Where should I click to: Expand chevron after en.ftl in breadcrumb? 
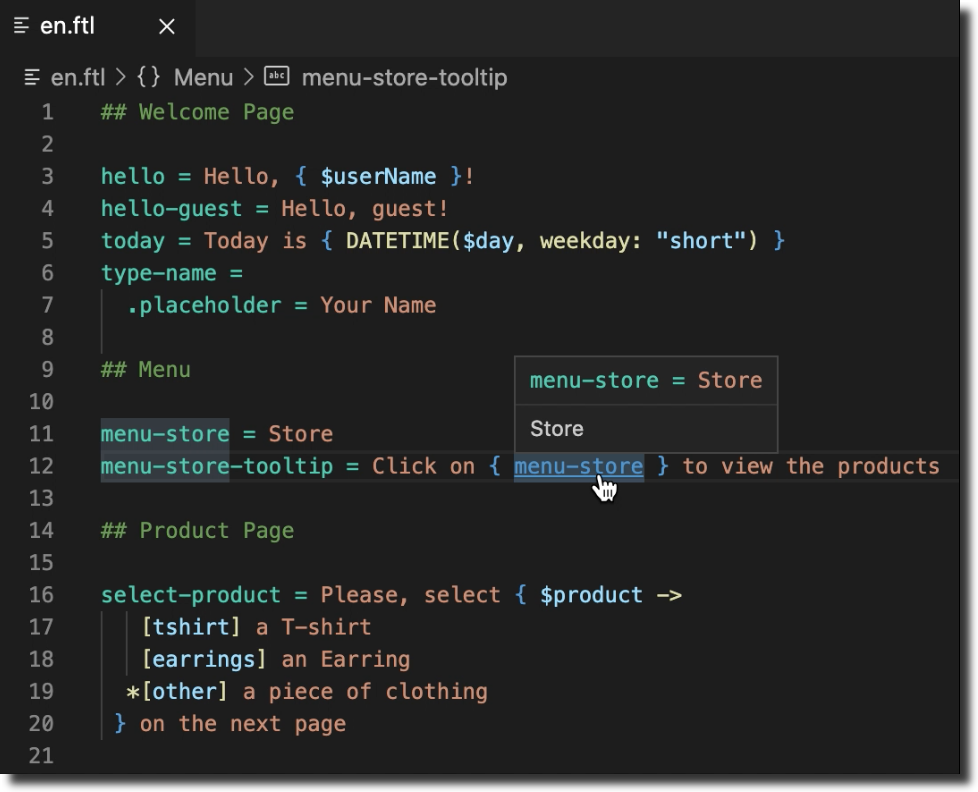click(121, 77)
